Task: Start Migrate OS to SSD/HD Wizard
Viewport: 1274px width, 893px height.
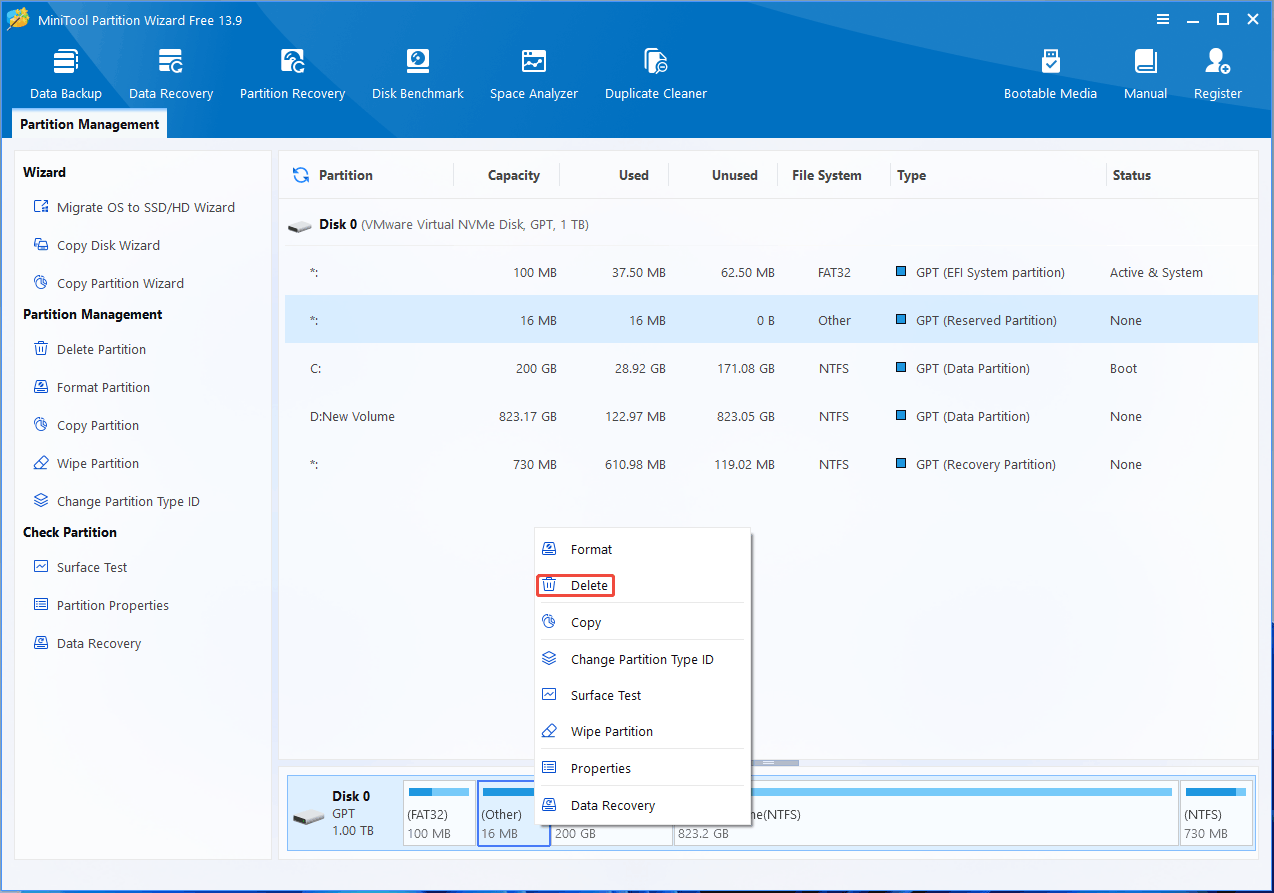Action: (134, 207)
